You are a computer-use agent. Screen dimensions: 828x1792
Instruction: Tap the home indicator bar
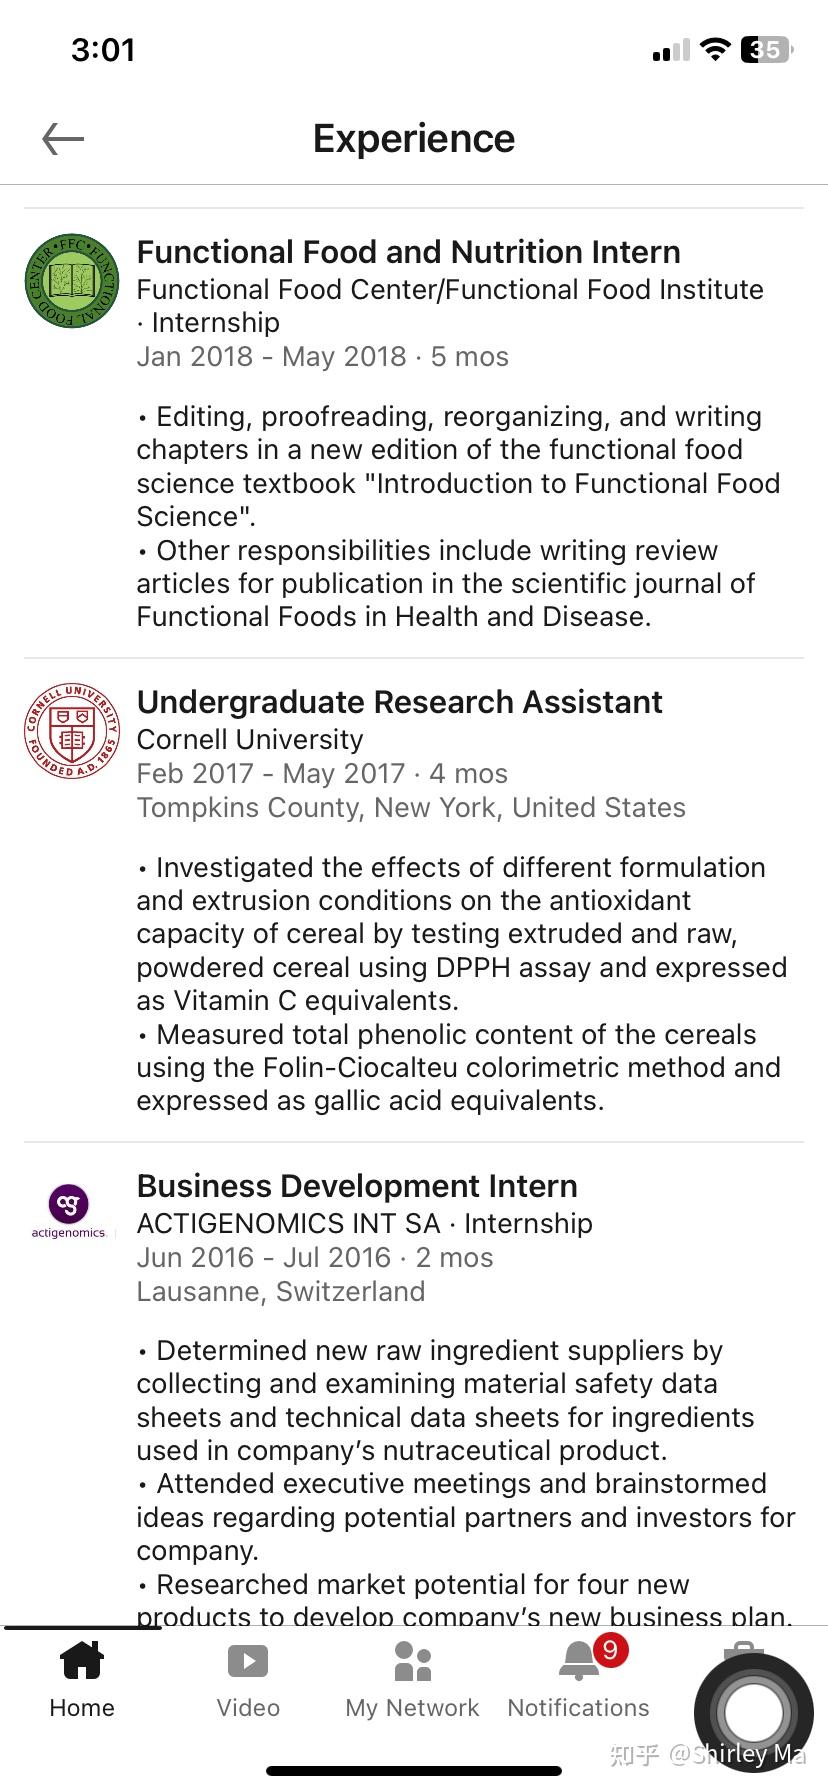click(x=414, y=1771)
